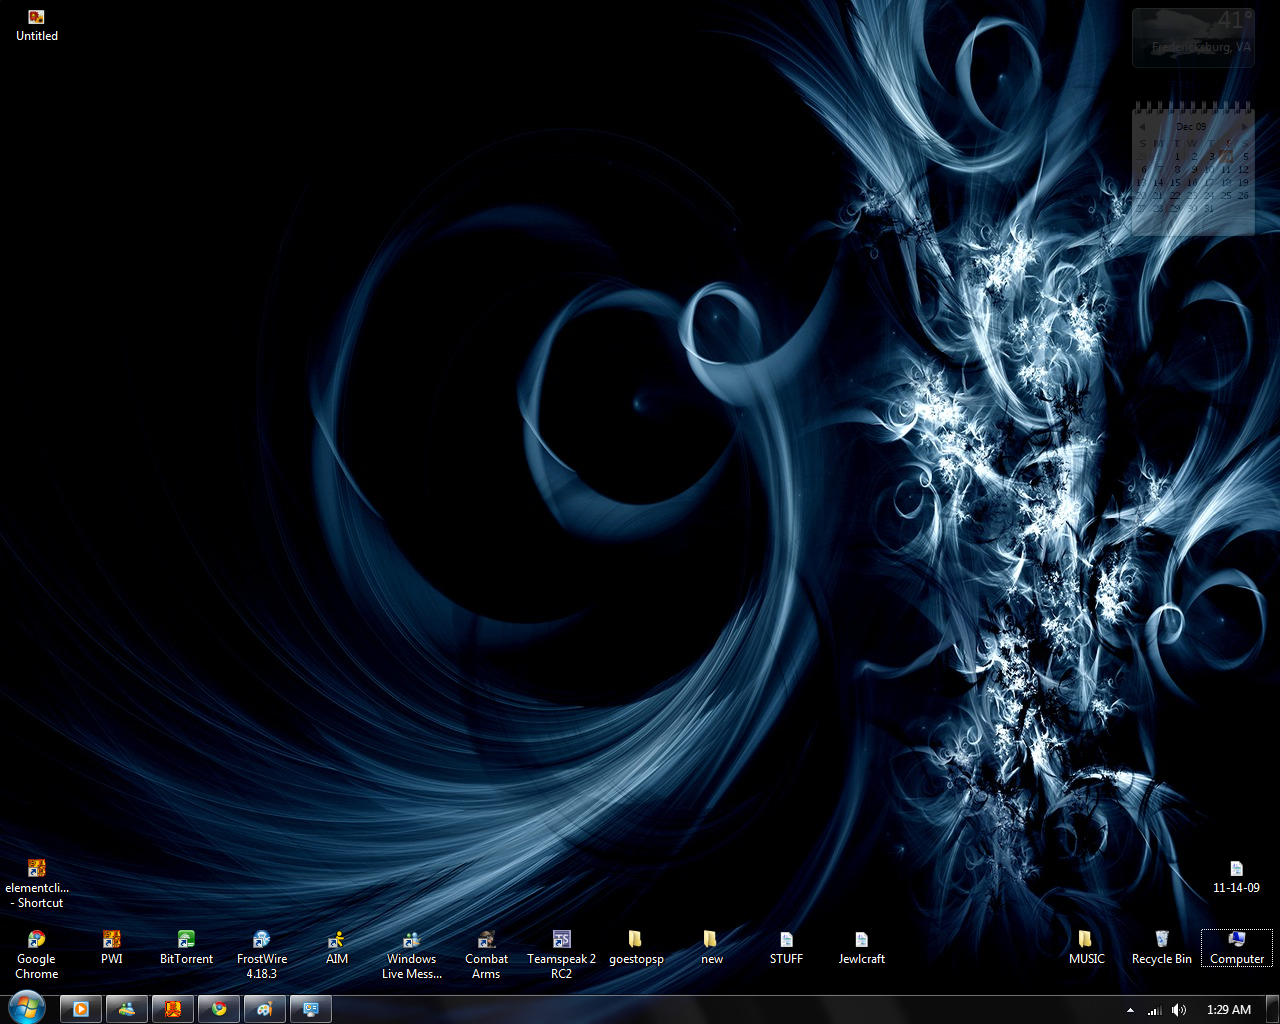Select the Combat Arms game icon
Screen dimensions: 1280x1024
[486, 953]
